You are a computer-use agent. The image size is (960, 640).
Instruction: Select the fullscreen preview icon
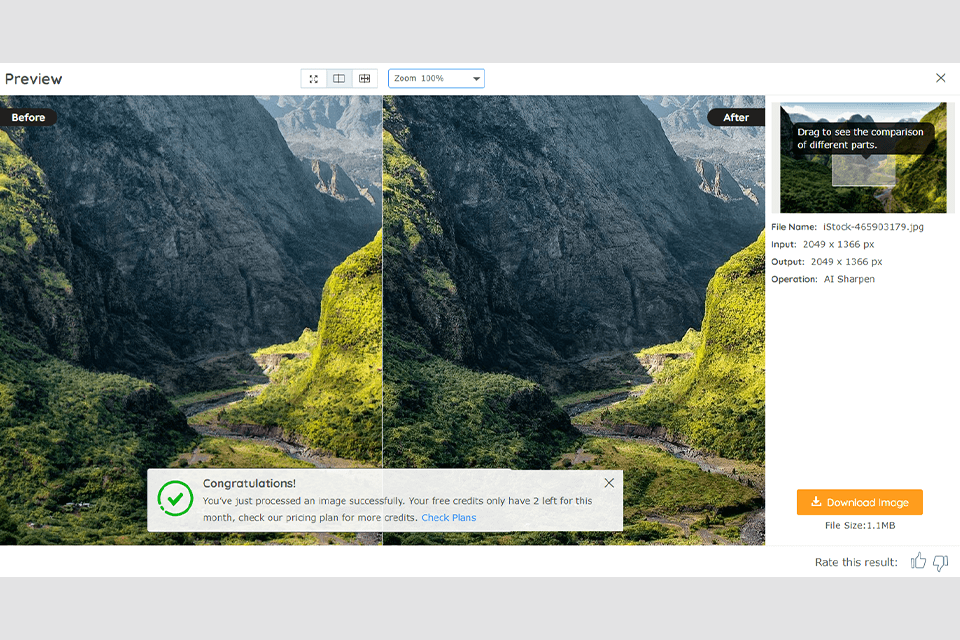point(313,78)
